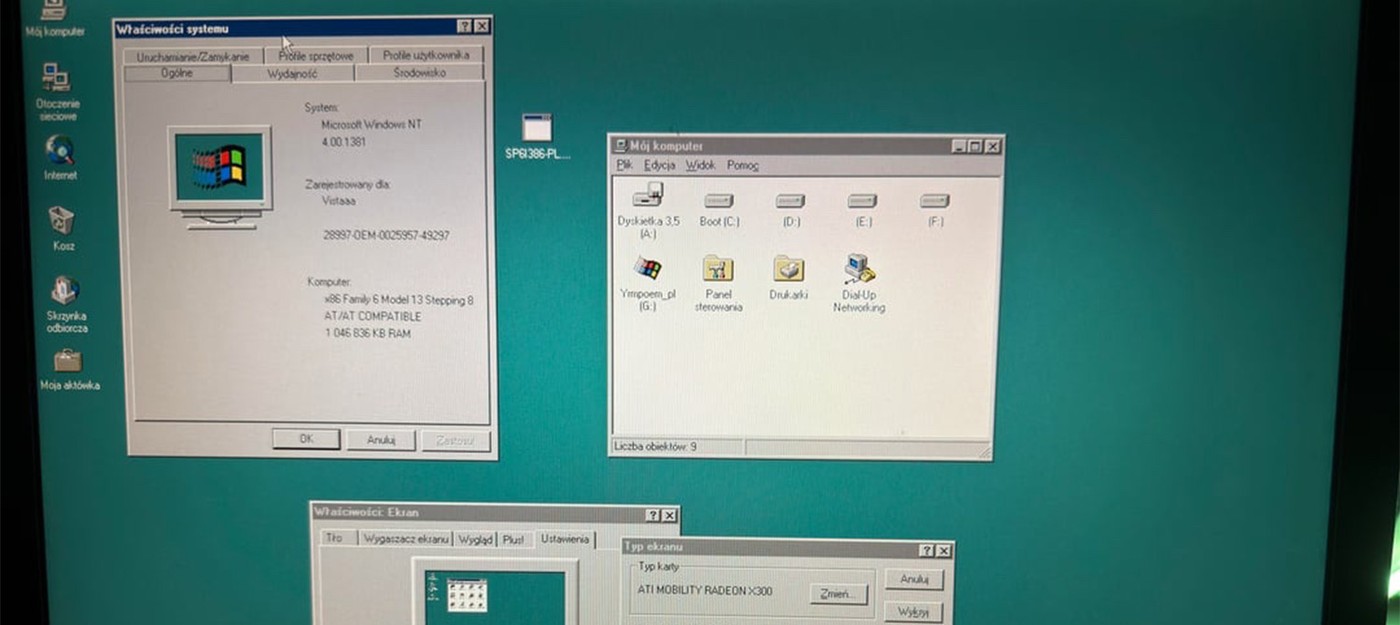Viewport: 1400px width, 625px height.
Task: Switch to the Wydajność tab
Action: [x=293, y=73]
